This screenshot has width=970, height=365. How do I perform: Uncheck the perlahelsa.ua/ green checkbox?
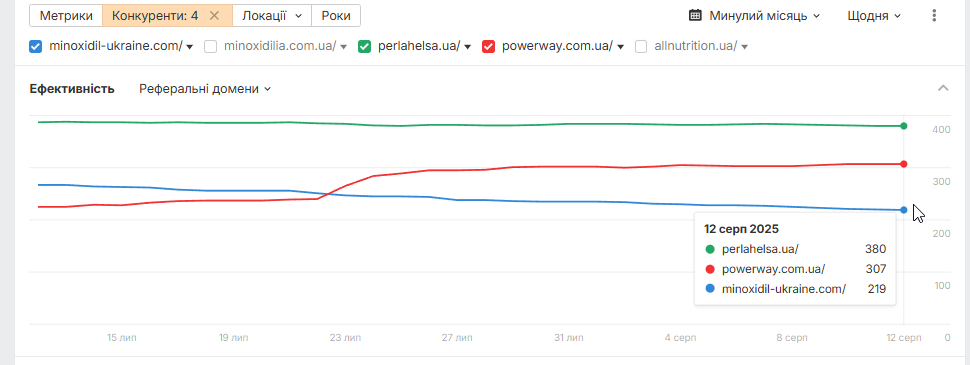(364, 46)
